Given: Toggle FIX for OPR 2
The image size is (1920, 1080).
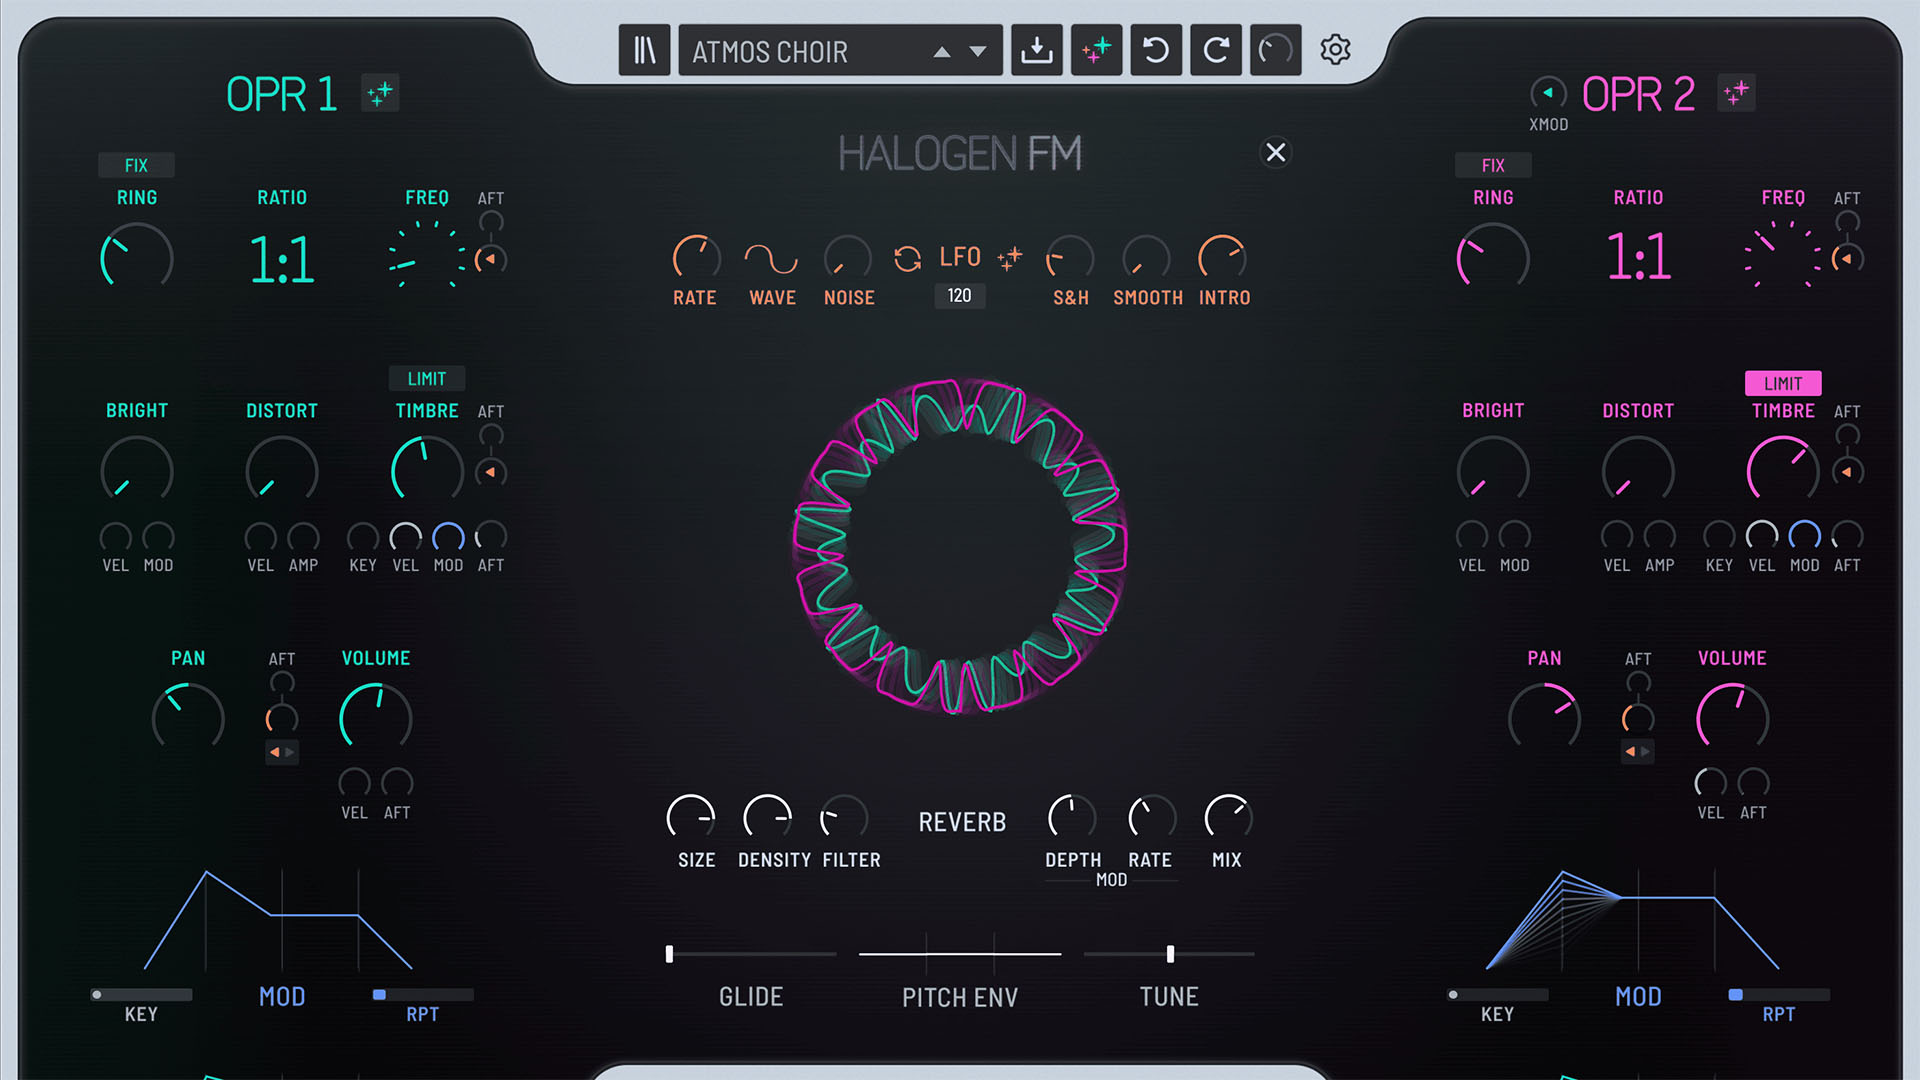Looking at the screenshot, I should pyautogui.click(x=1493, y=165).
